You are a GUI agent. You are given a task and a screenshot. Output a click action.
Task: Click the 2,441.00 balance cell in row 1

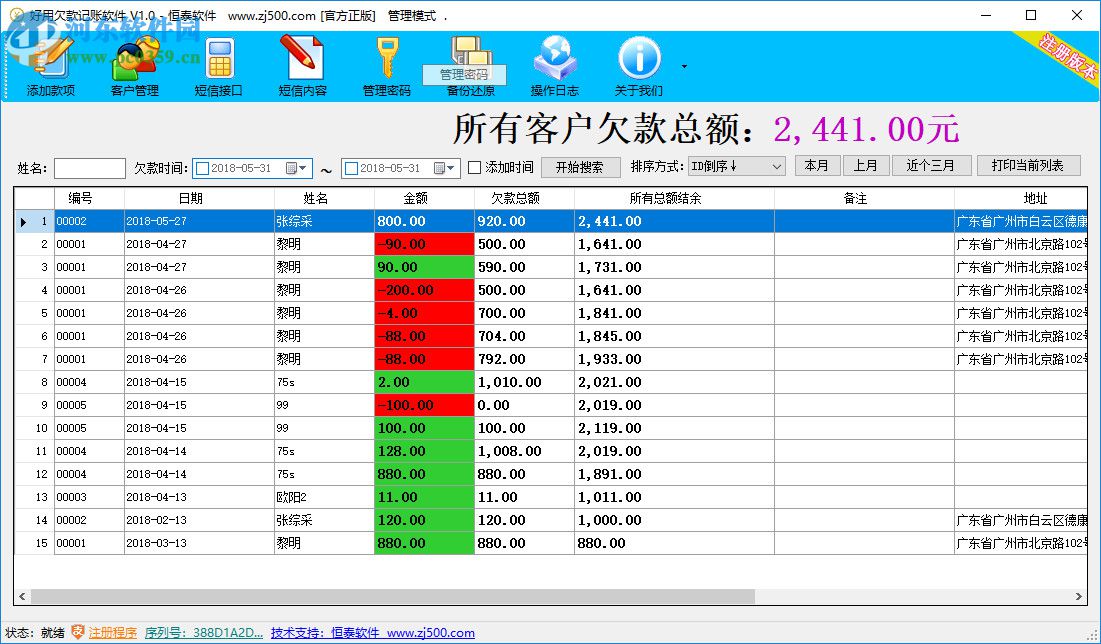(x=674, y=221)
